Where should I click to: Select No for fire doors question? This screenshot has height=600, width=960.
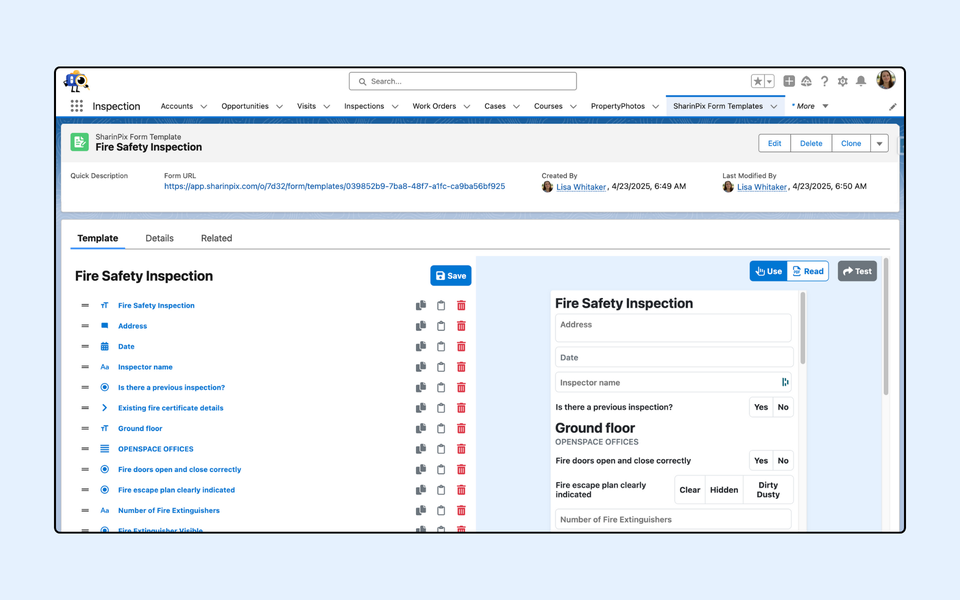tap(783, 461)
